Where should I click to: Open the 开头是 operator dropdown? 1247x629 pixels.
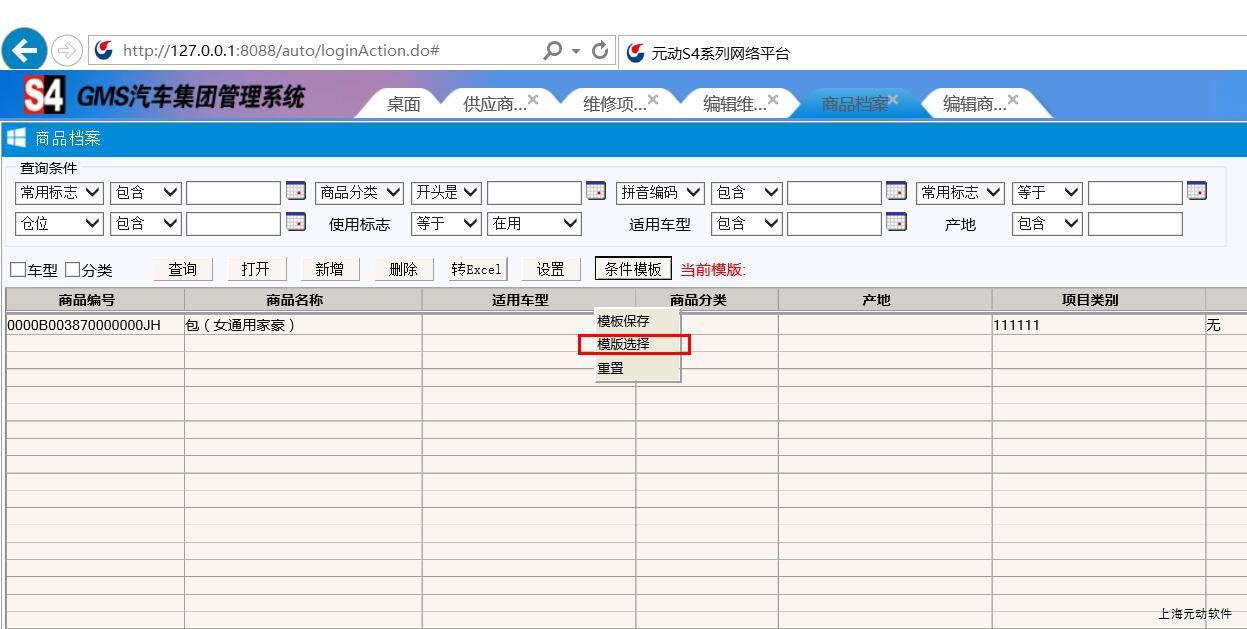446,192
